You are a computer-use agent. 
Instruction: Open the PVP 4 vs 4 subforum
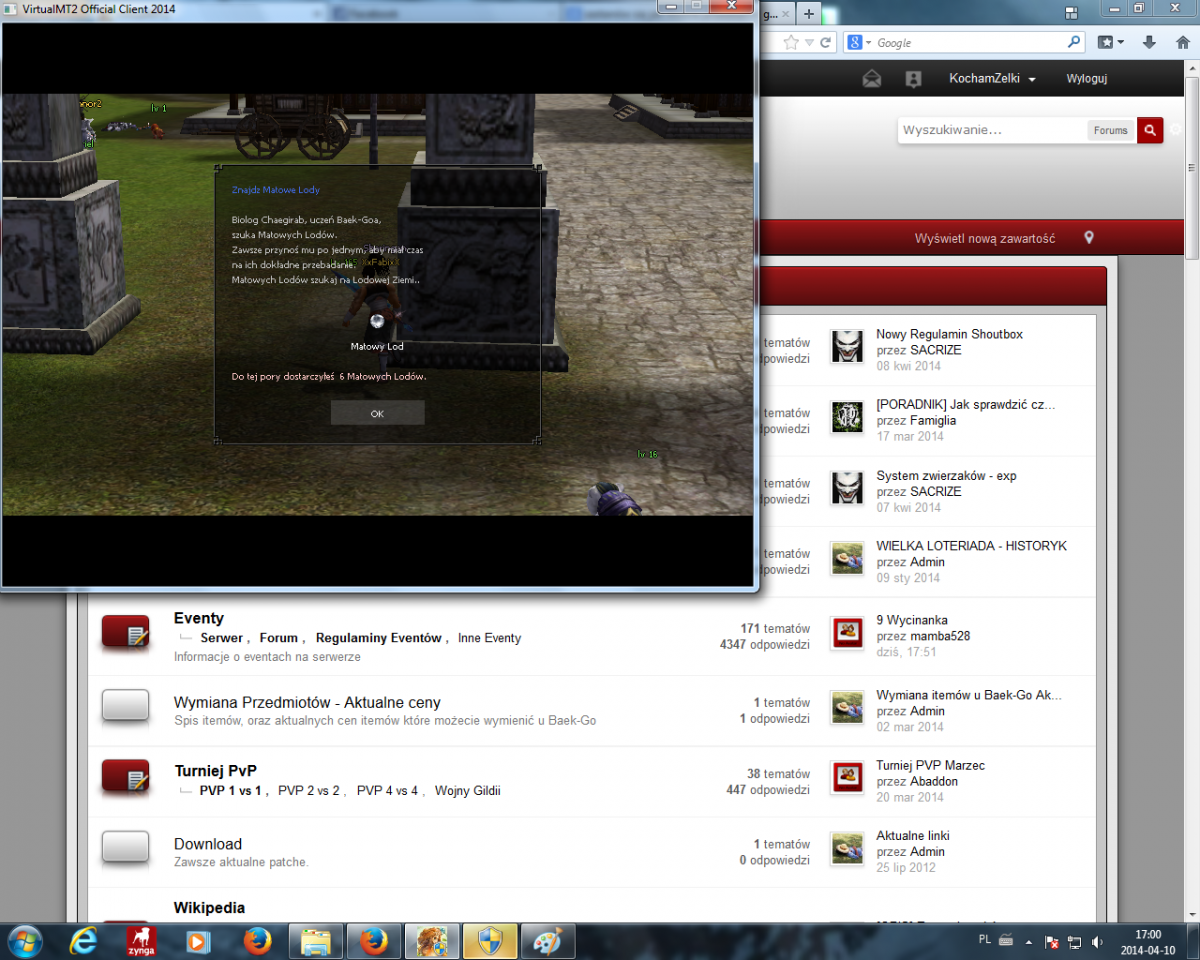tap(387, 790)
